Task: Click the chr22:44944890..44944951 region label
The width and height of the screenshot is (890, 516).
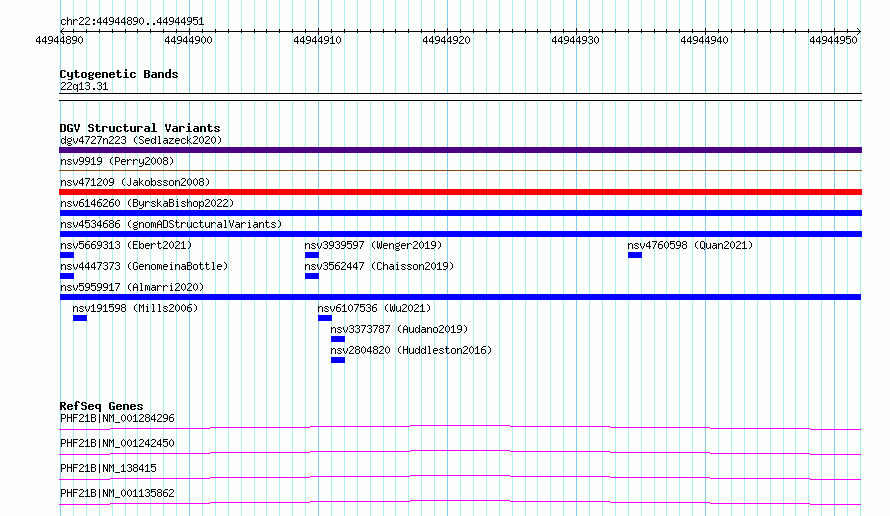Action: pos(132,21)
